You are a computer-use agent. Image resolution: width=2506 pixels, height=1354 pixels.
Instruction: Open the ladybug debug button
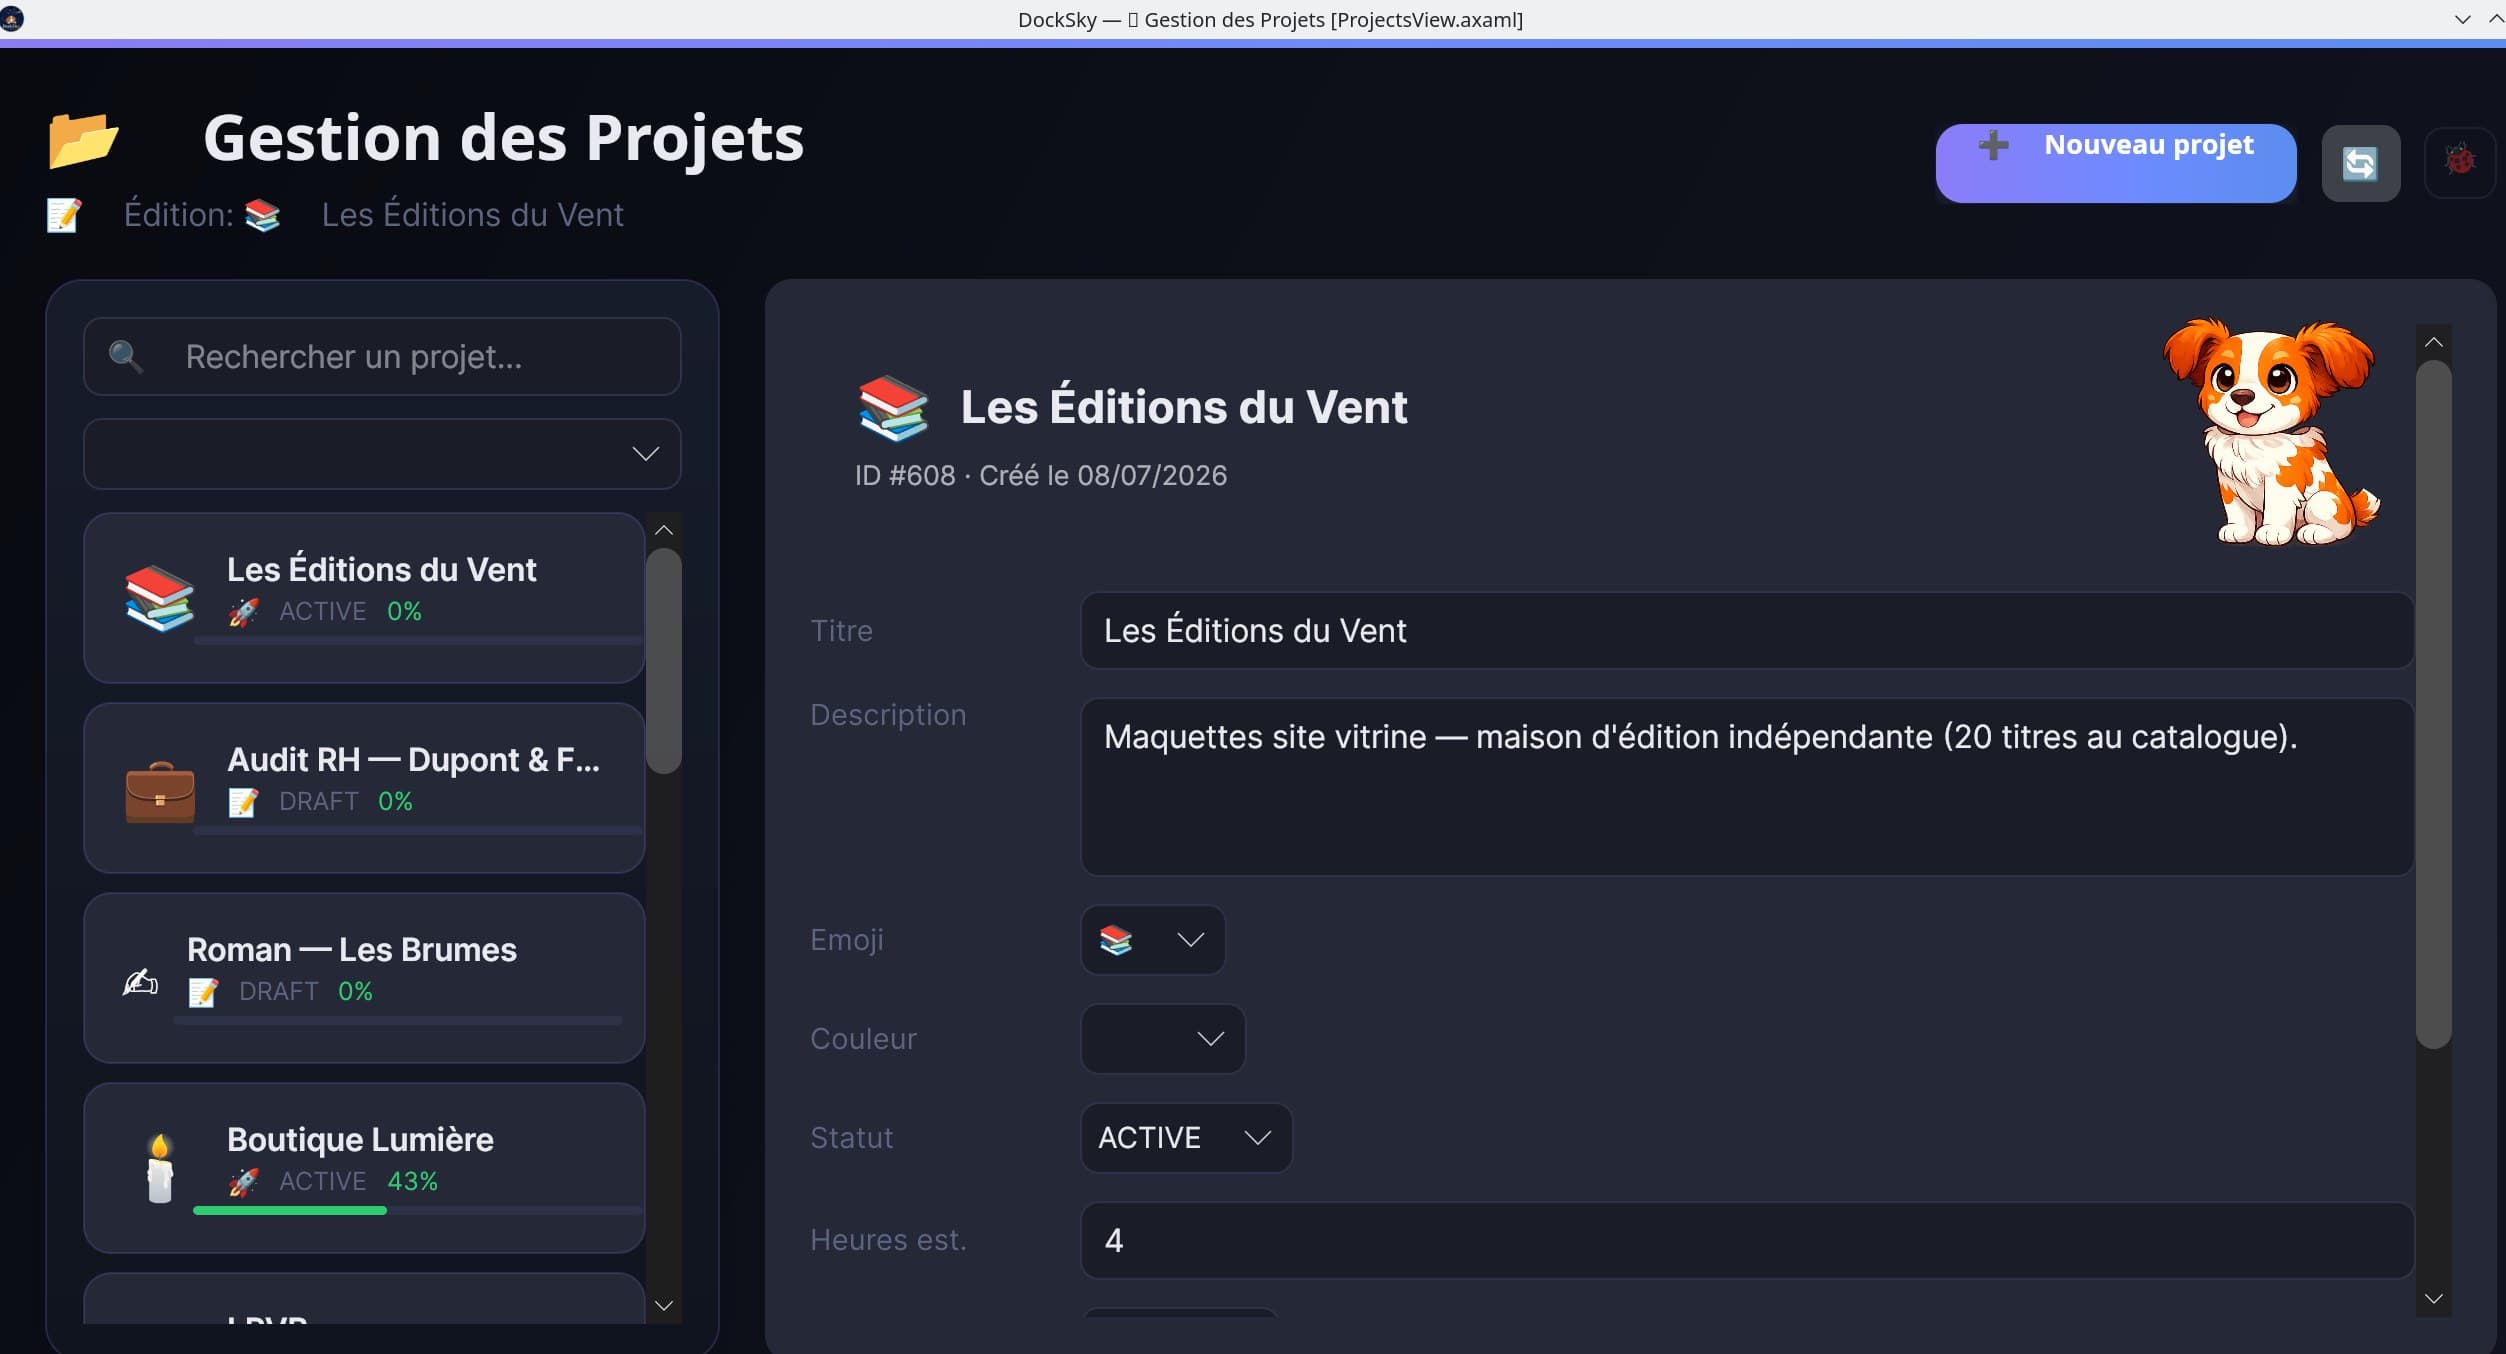point(2460,160)
